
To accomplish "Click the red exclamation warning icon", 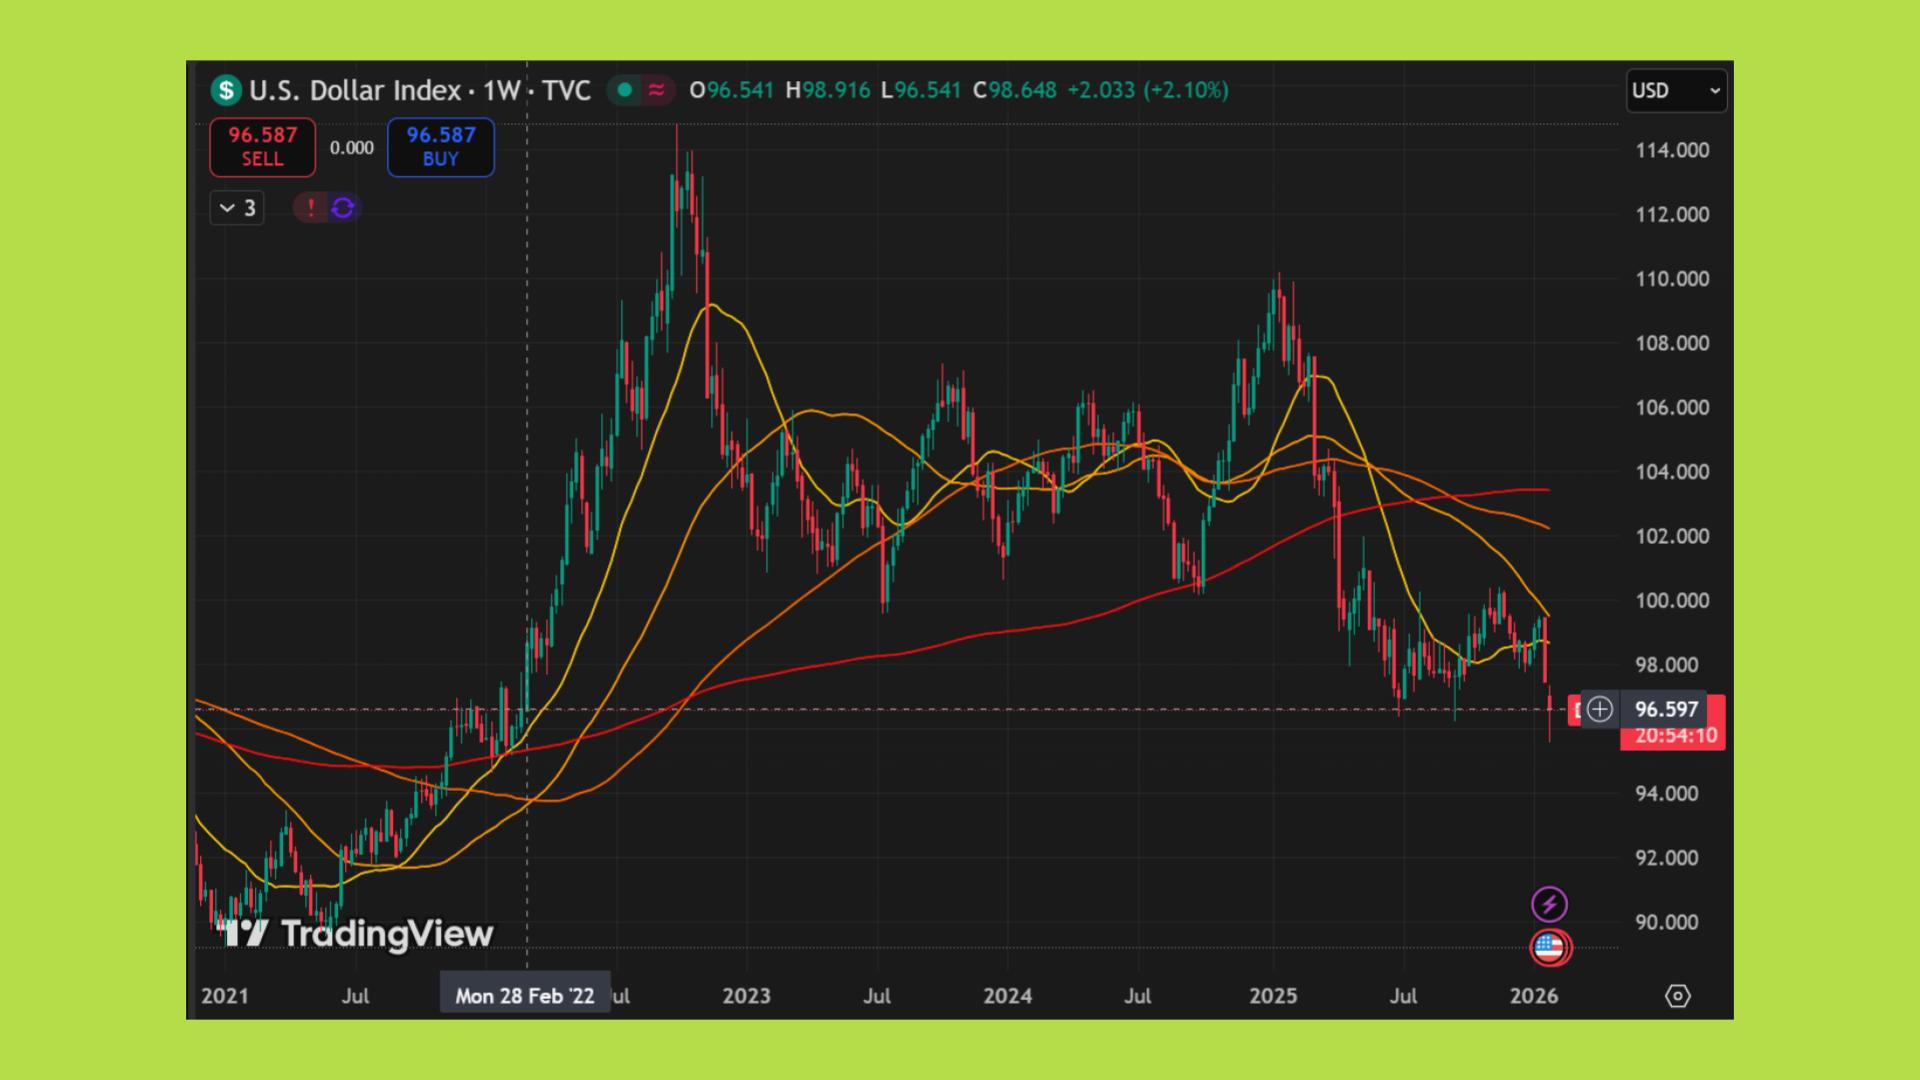I will click(311, 208).
